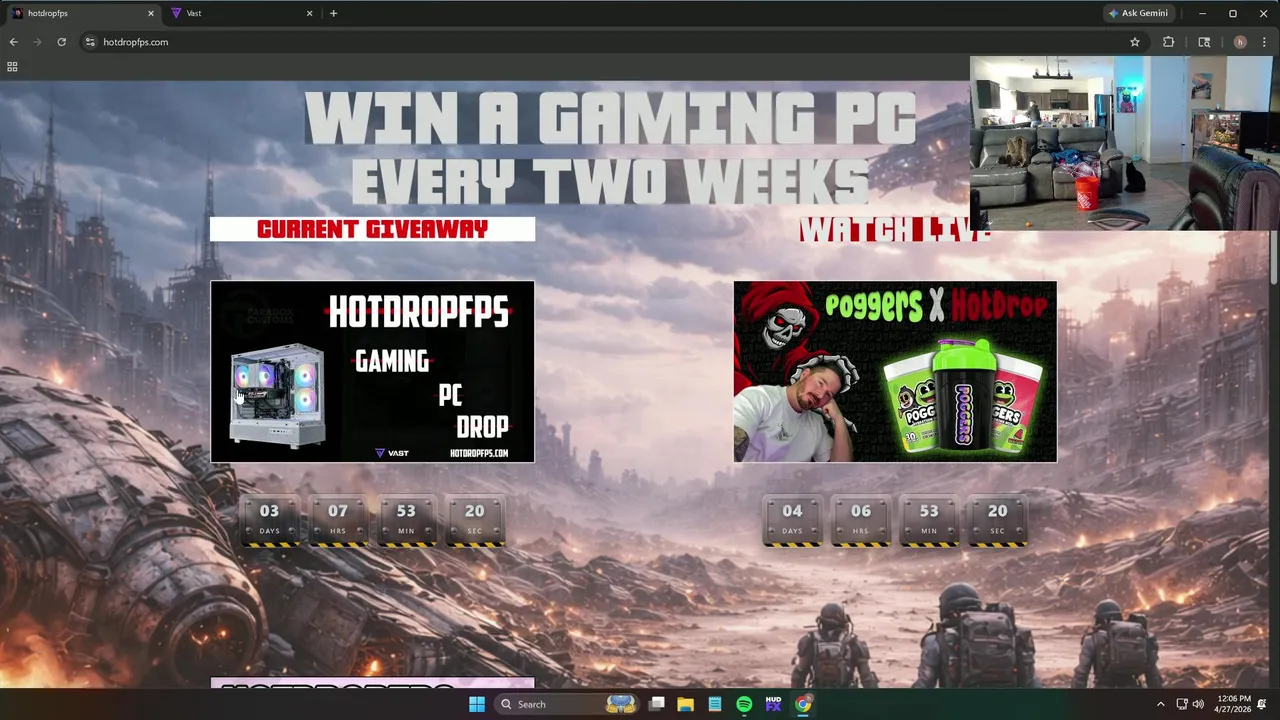The width and height of the screenshot is (1280, 720).
Task: Select the hotdropfps tab
Action: tap(83, 13)
